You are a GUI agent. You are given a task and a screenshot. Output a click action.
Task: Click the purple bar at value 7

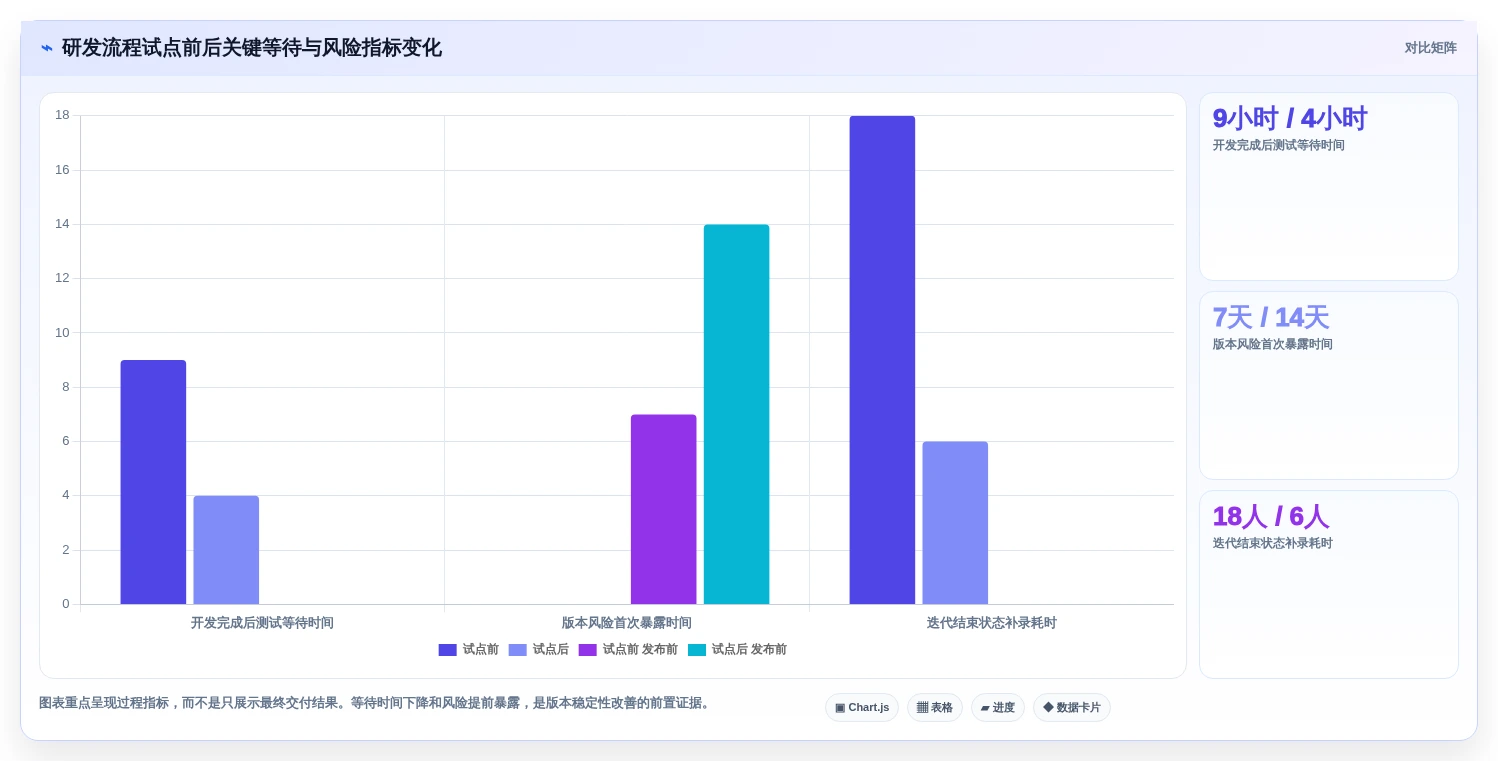(663, 509)
